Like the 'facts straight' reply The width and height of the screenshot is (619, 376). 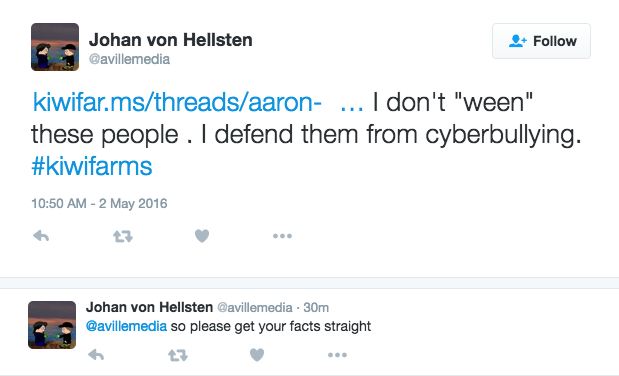pos(257,355)
